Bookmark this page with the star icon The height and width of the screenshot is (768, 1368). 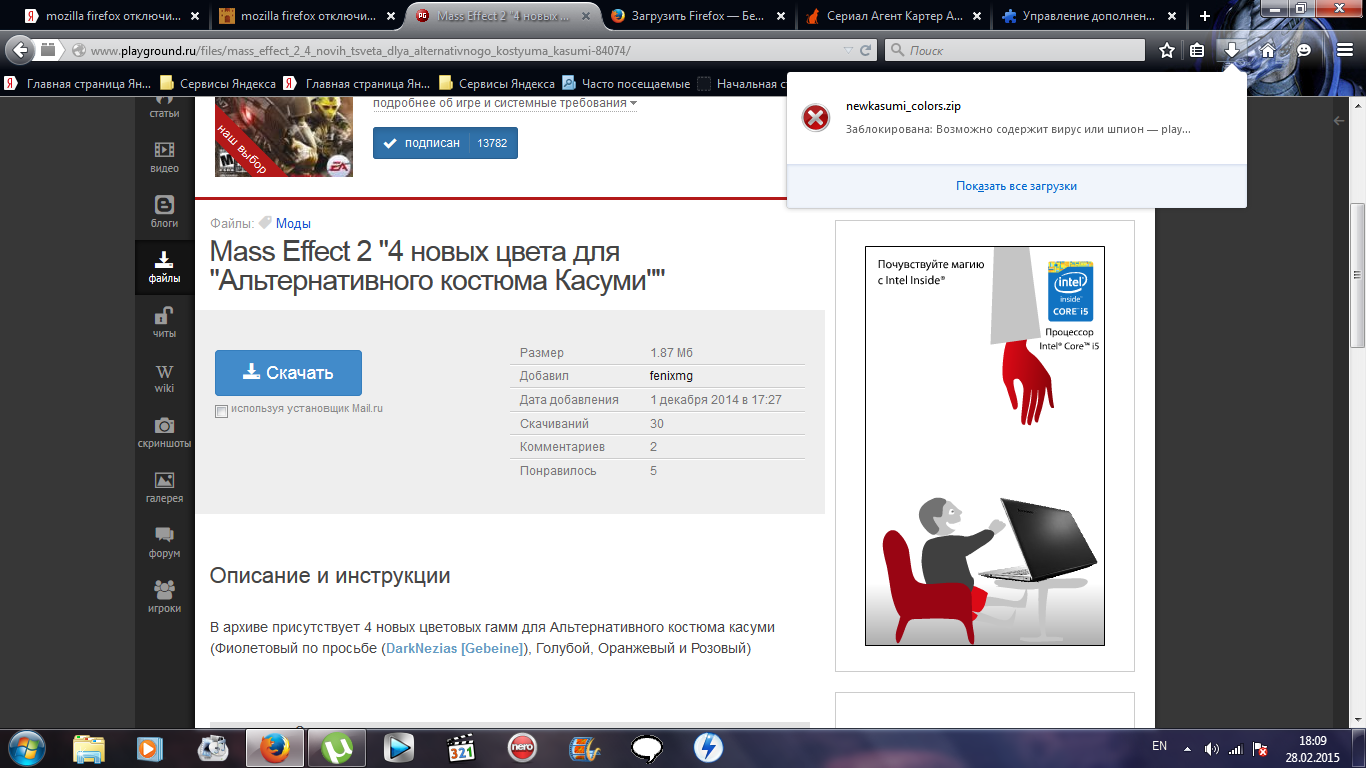click(x=1167, y=50)
